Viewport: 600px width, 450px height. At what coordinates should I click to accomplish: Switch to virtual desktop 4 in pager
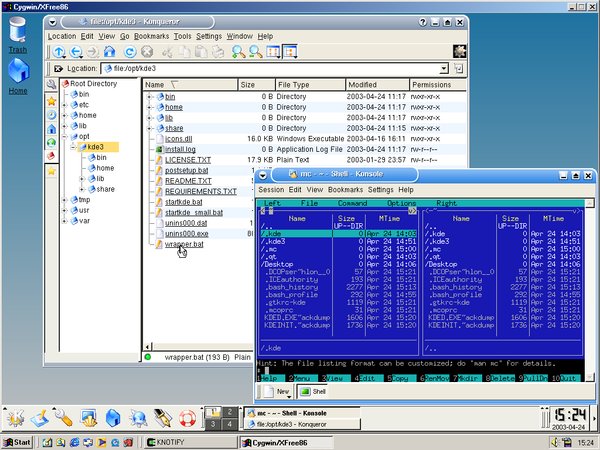(230, 424)
